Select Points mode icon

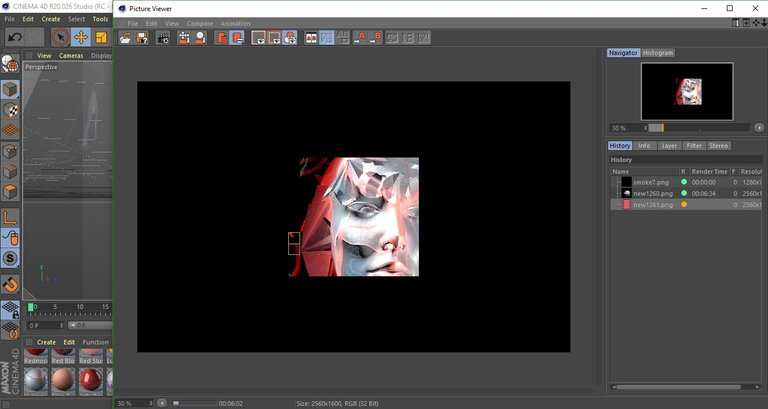pos(10,151)
